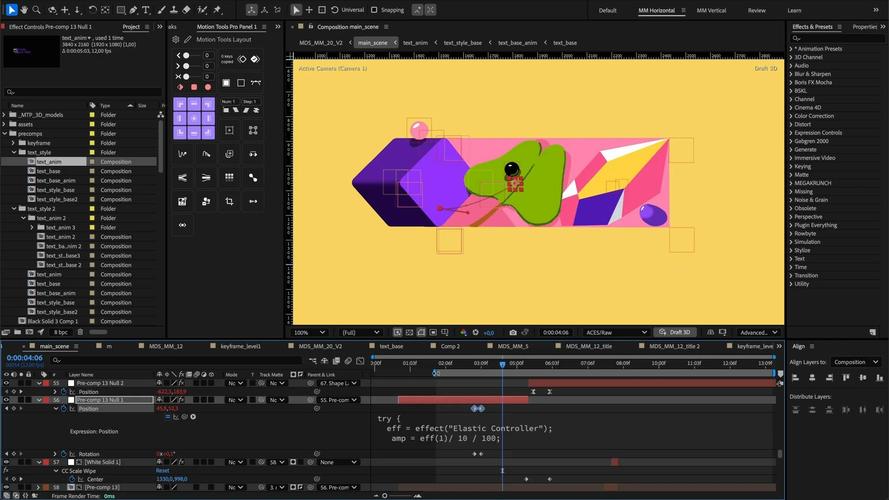Click the align left edges icon
Viewport: 889px width, 500px height.
click(795, 378)
